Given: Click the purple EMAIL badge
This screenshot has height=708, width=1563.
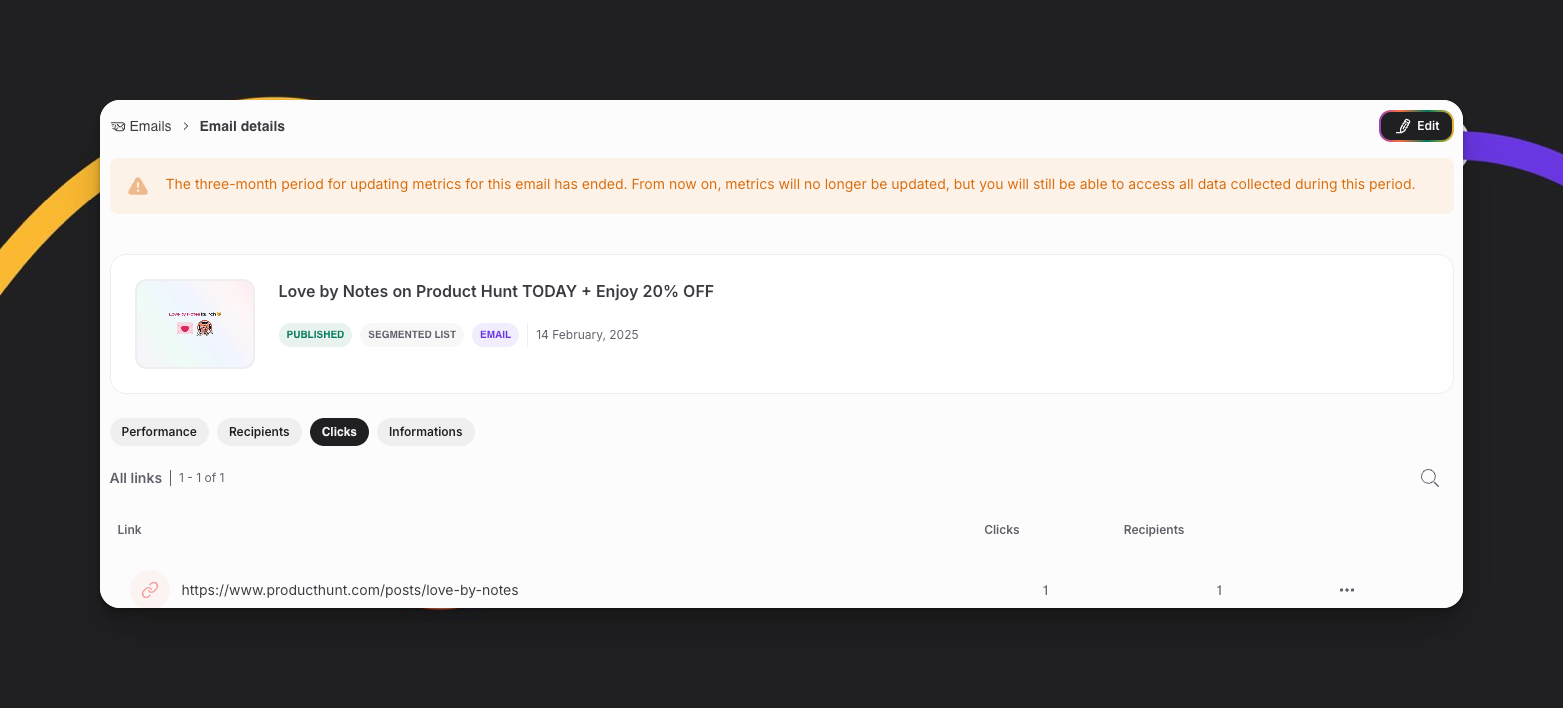Looking at the screenshot, I should pyautogui.click(x=495, y=335).
